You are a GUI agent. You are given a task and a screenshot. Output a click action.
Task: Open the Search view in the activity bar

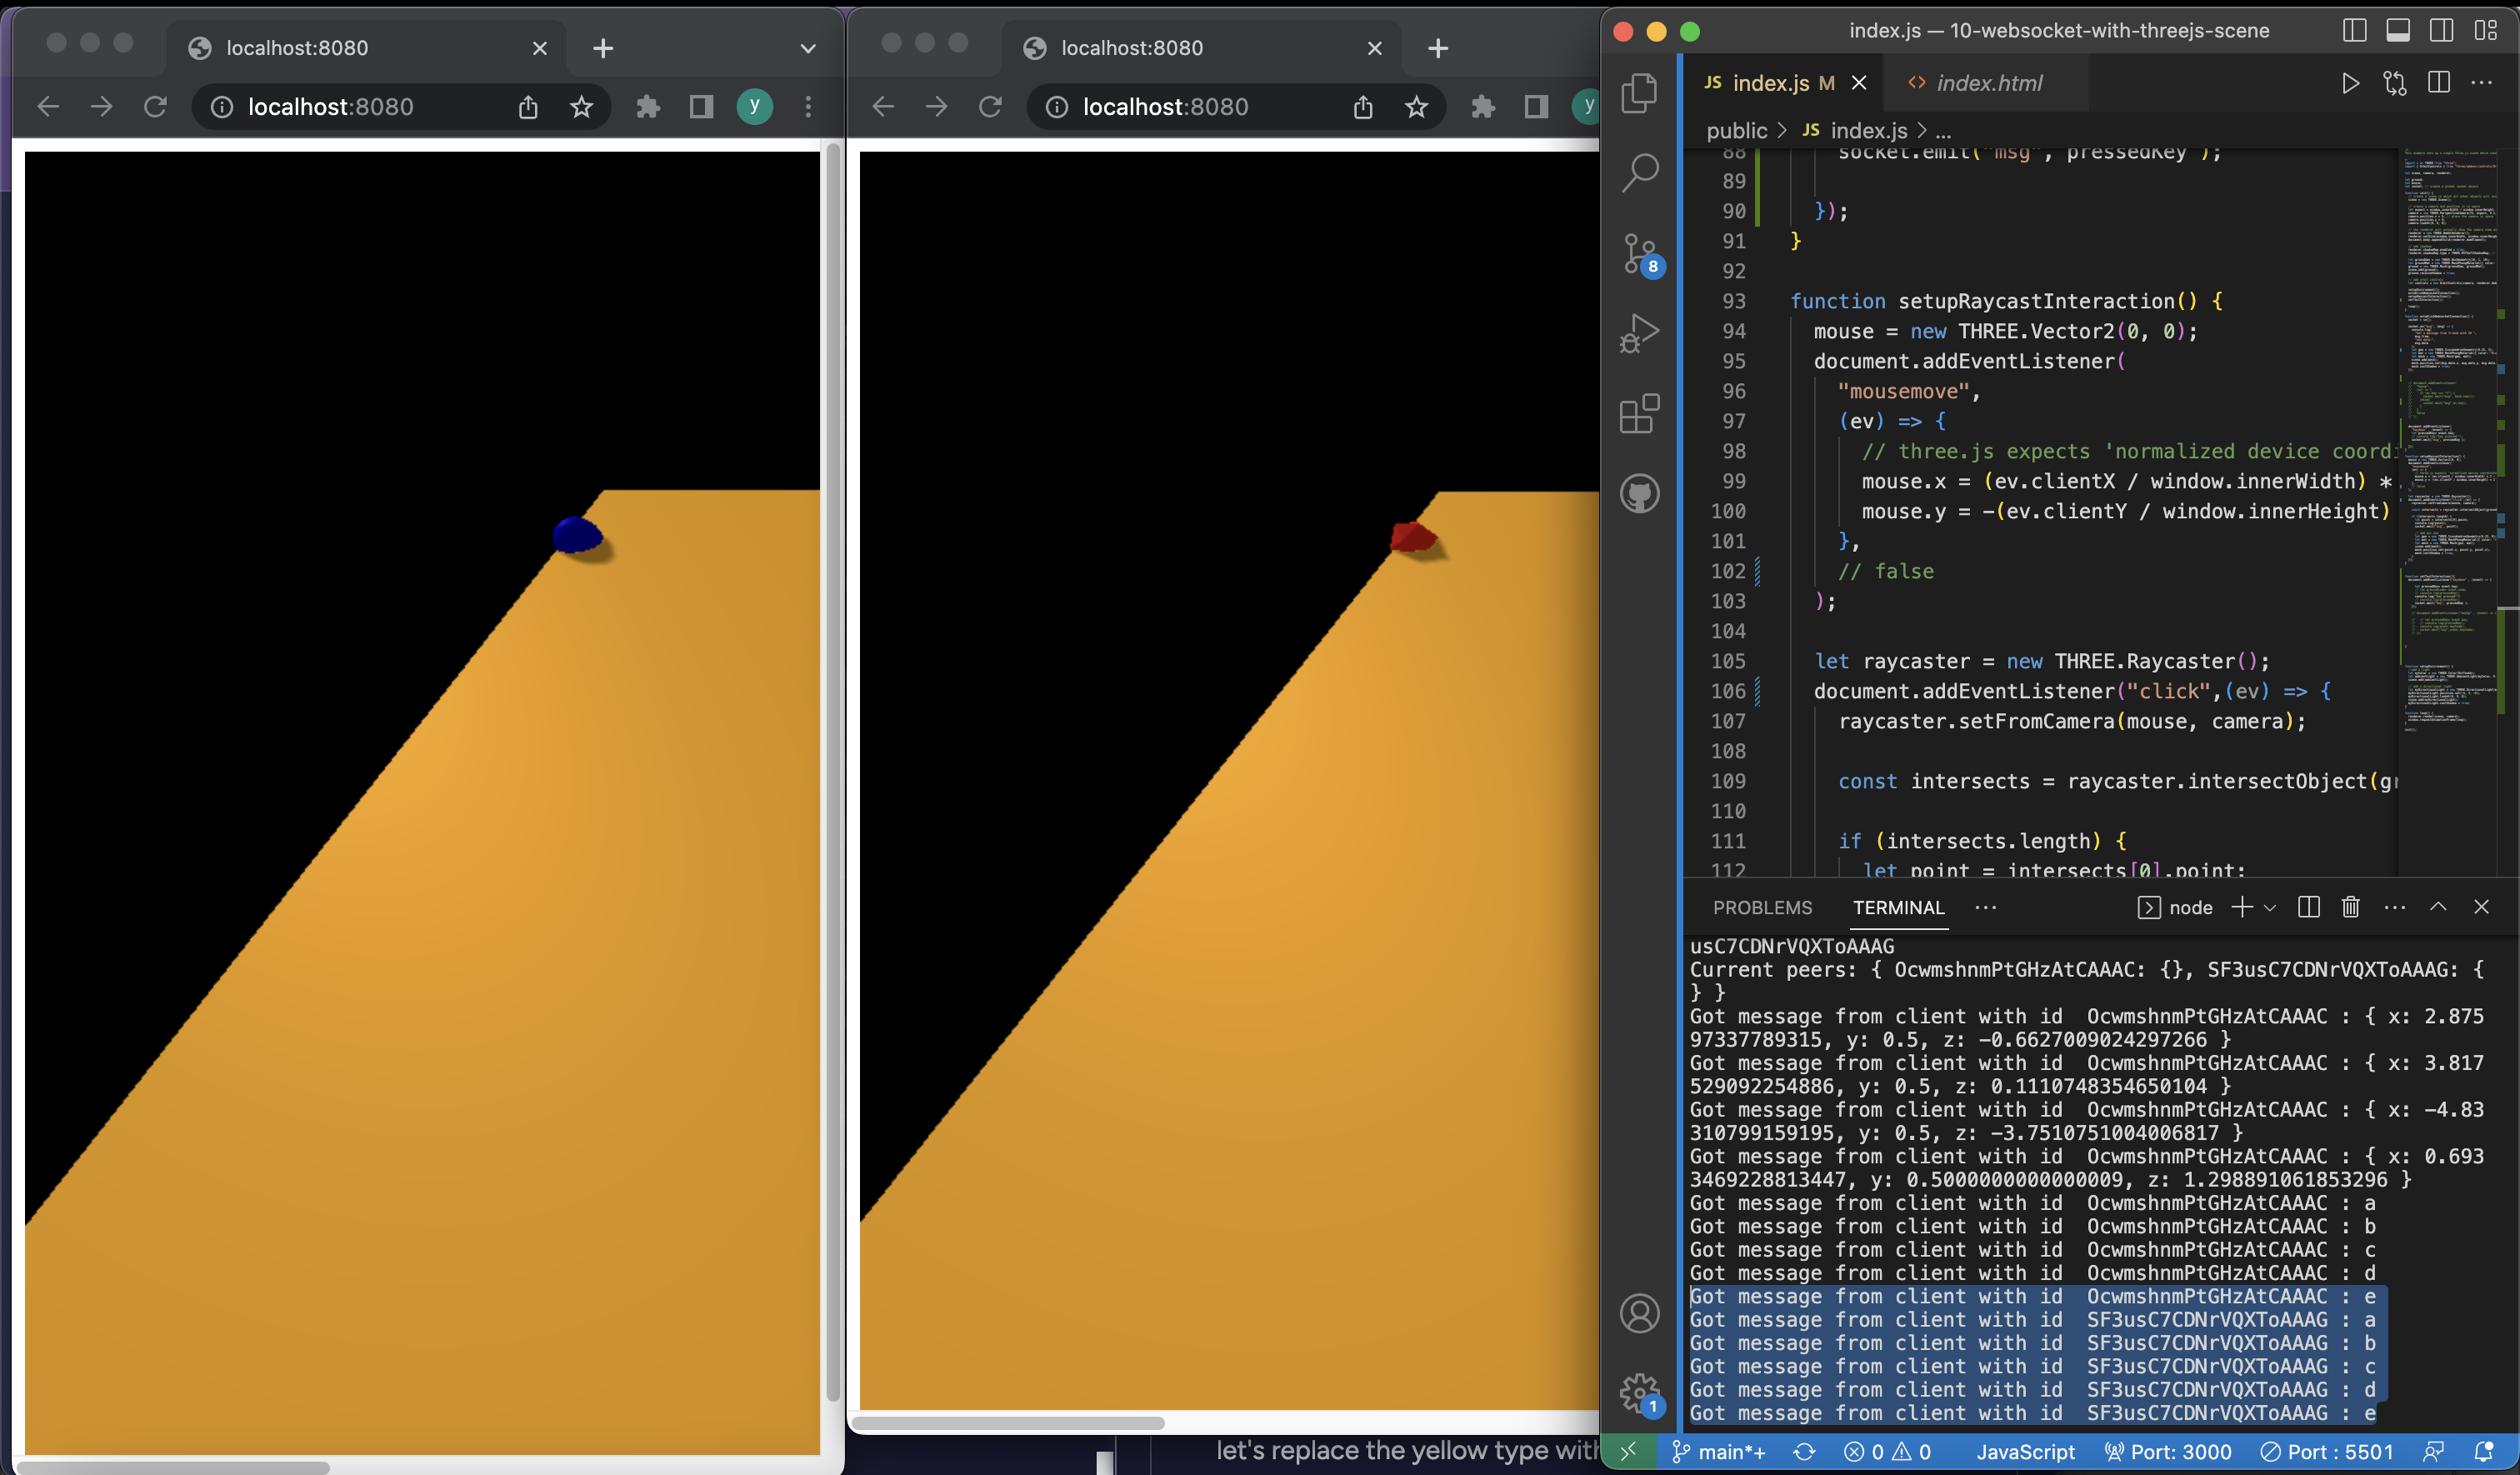click(x=1639, y=172)
